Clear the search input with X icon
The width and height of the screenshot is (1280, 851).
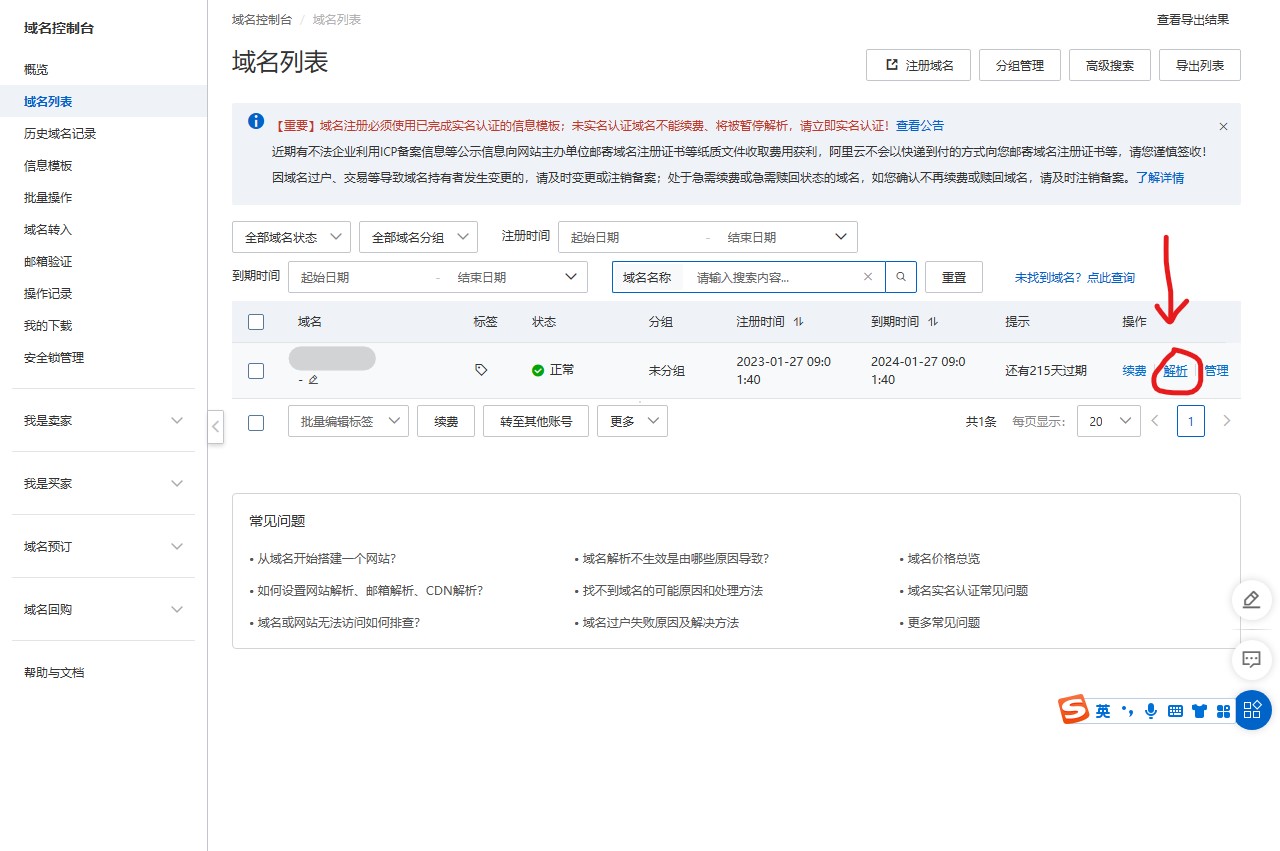click(868, 277)
